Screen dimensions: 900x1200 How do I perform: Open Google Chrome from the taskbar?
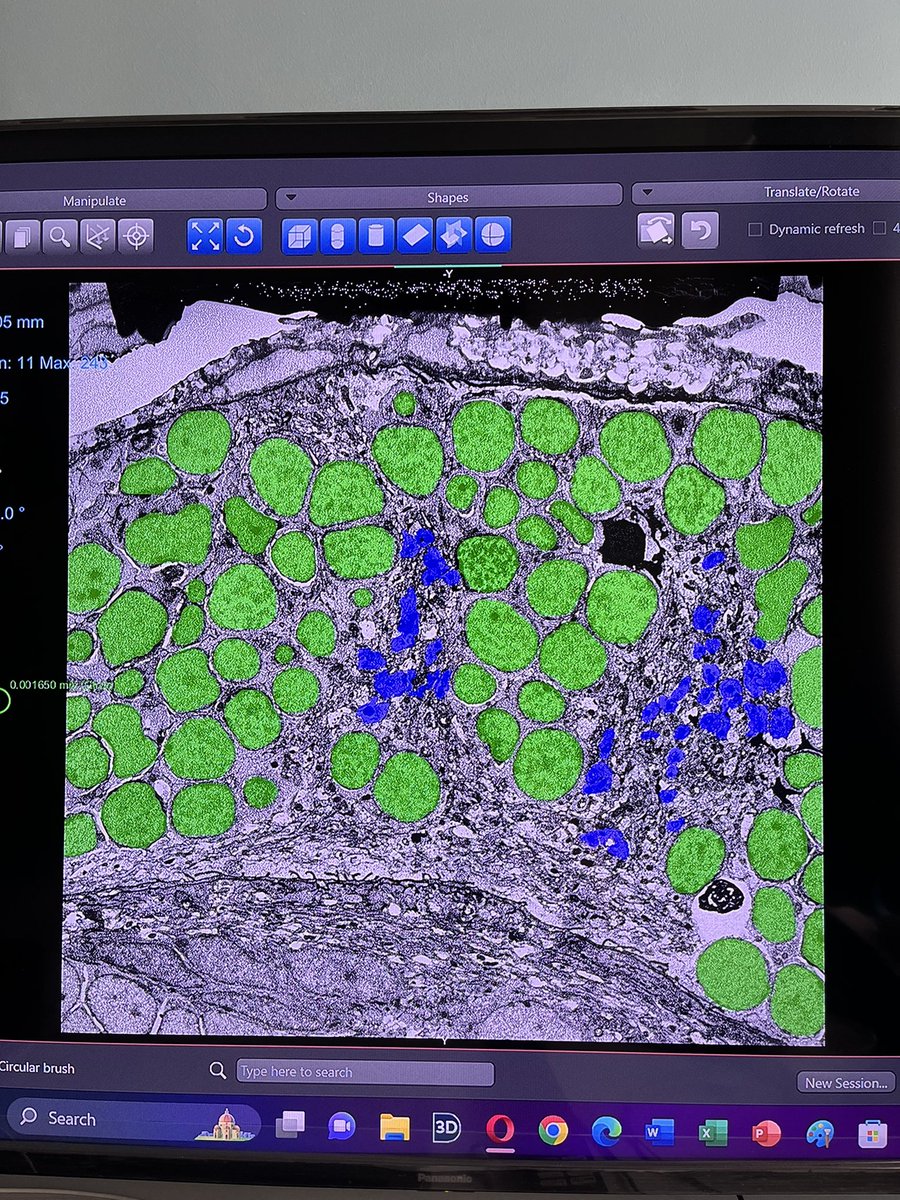[x=553, y=1130]
